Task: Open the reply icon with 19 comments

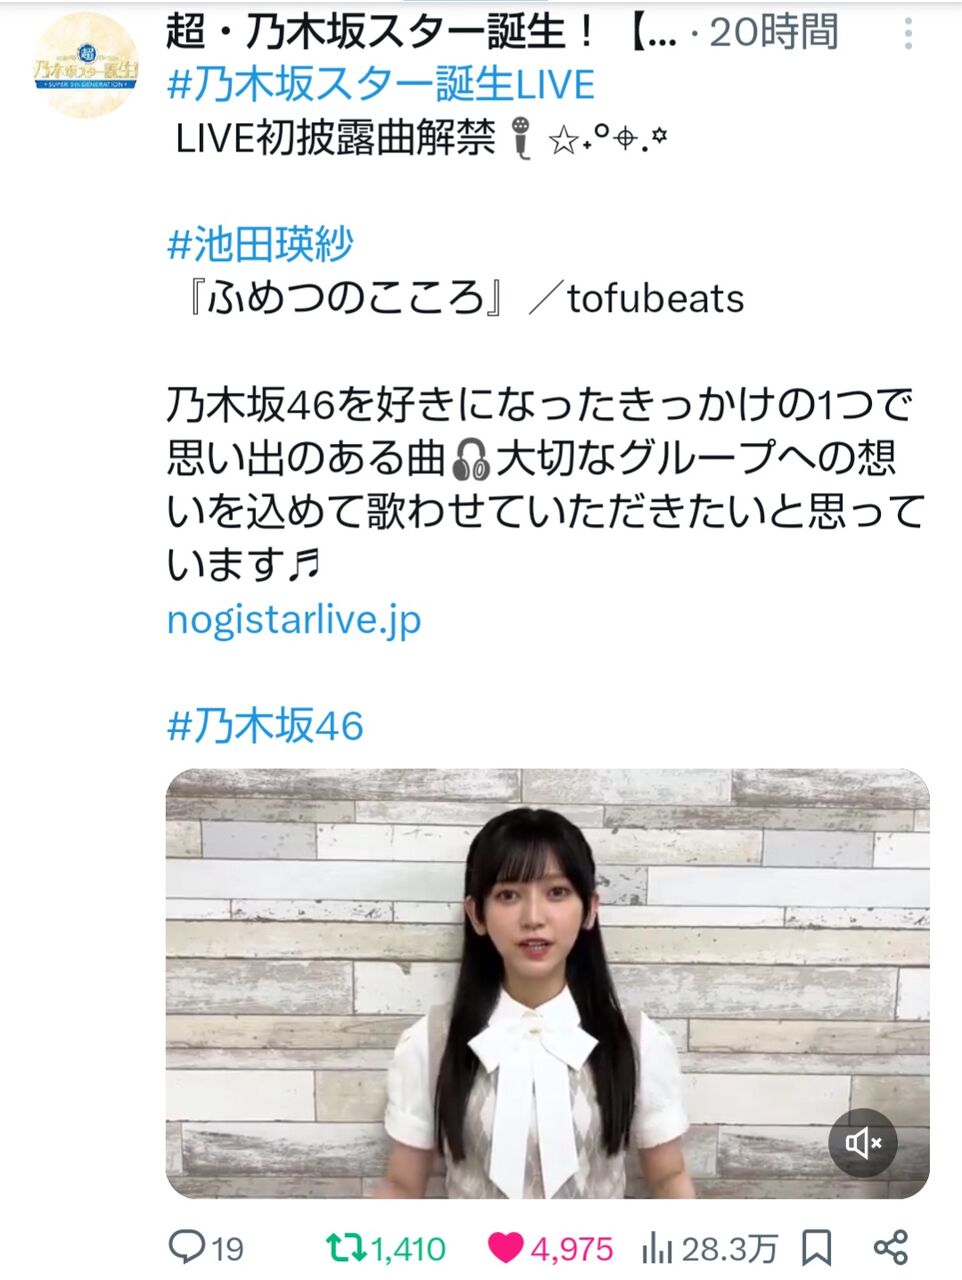Action: (187, 1247)
